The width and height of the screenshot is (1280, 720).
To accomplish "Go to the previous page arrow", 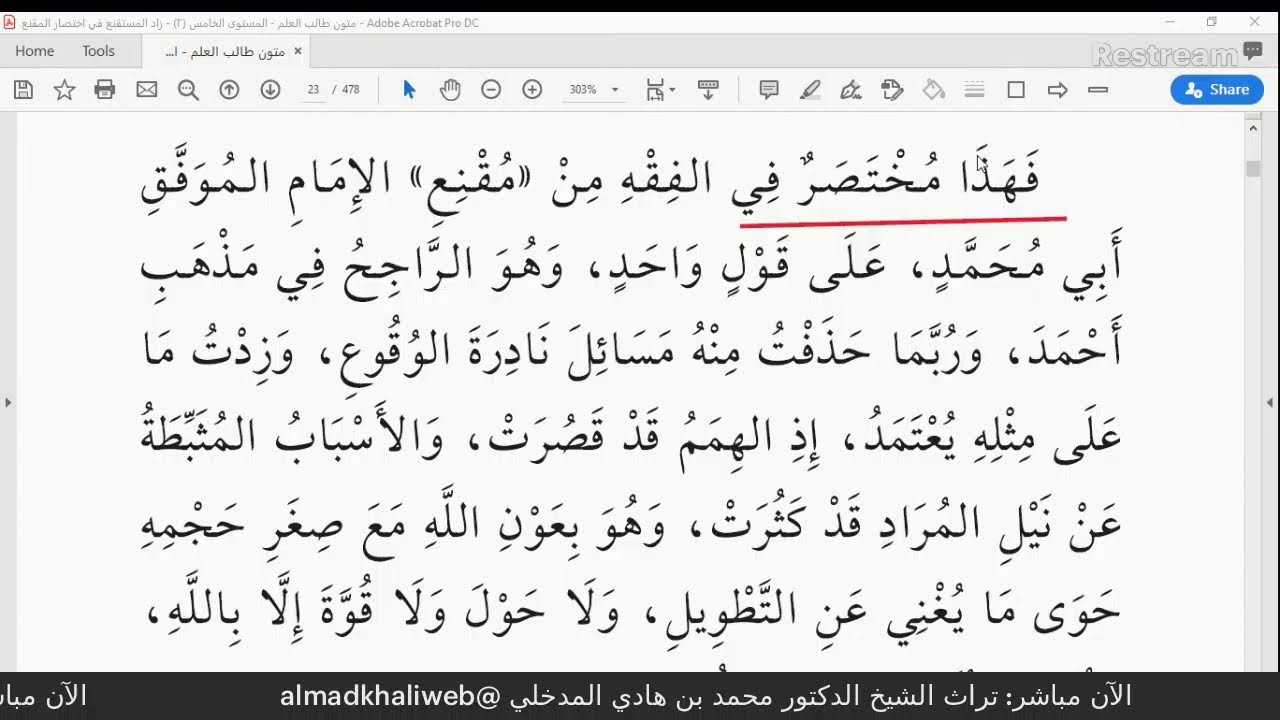I will pyautogui.click(x=229, y=90).
